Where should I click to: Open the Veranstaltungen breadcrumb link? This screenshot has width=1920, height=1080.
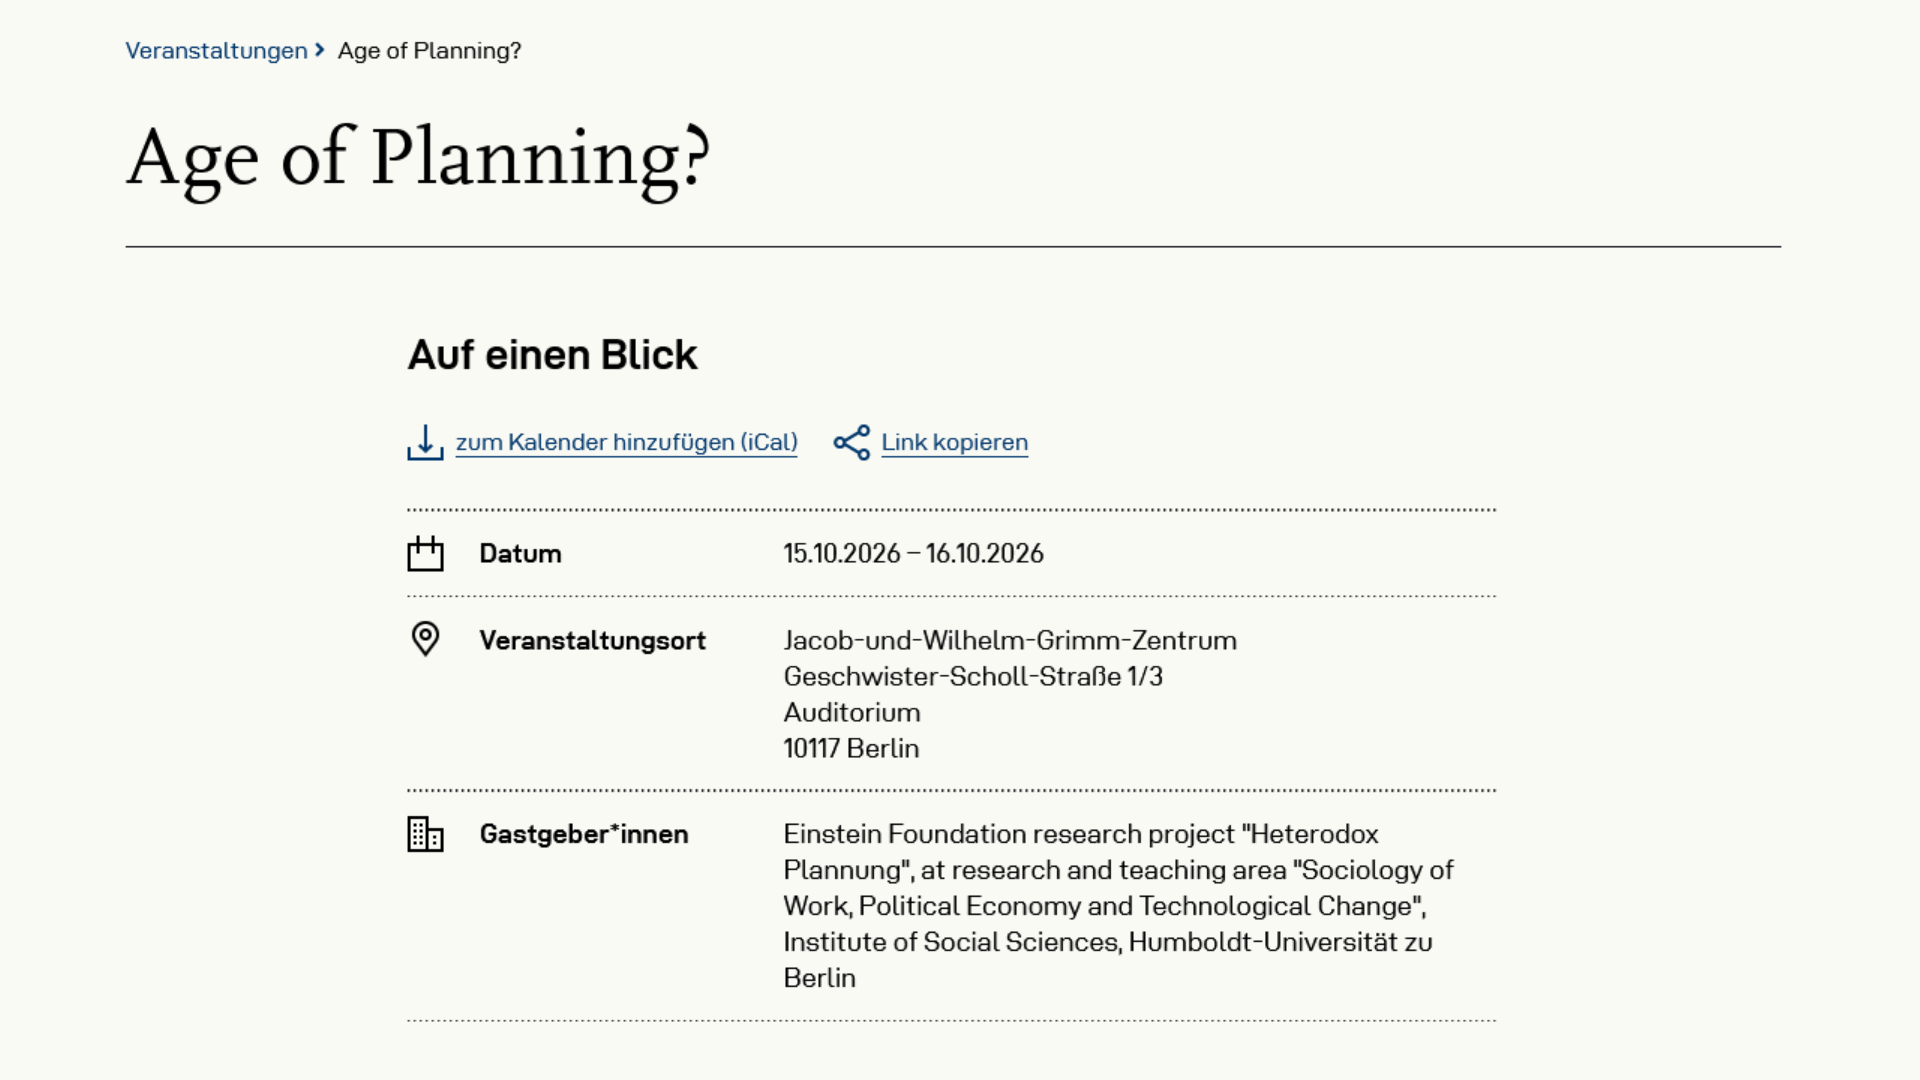coord(216,51)
